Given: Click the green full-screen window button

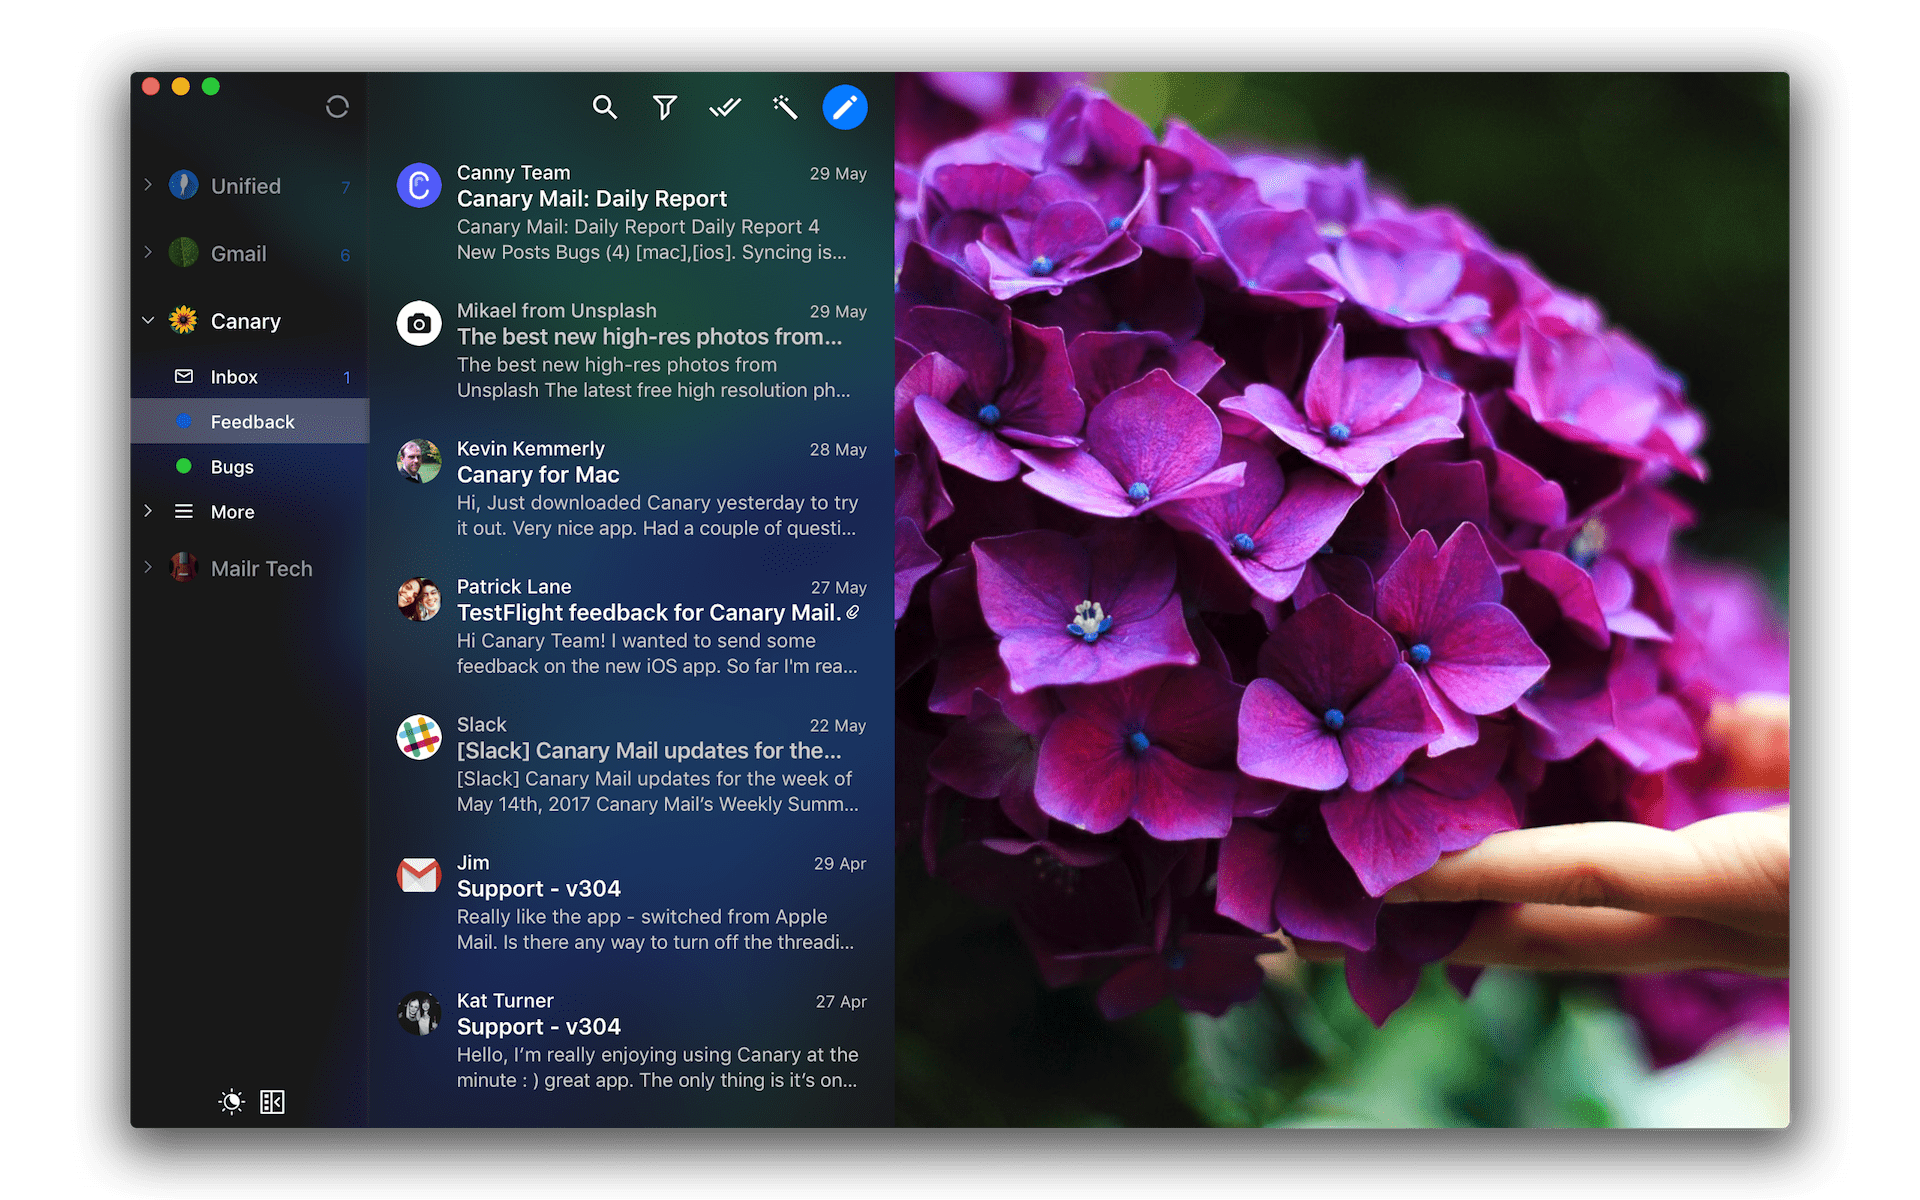Looking at the screenshot, I should [211, 86].
